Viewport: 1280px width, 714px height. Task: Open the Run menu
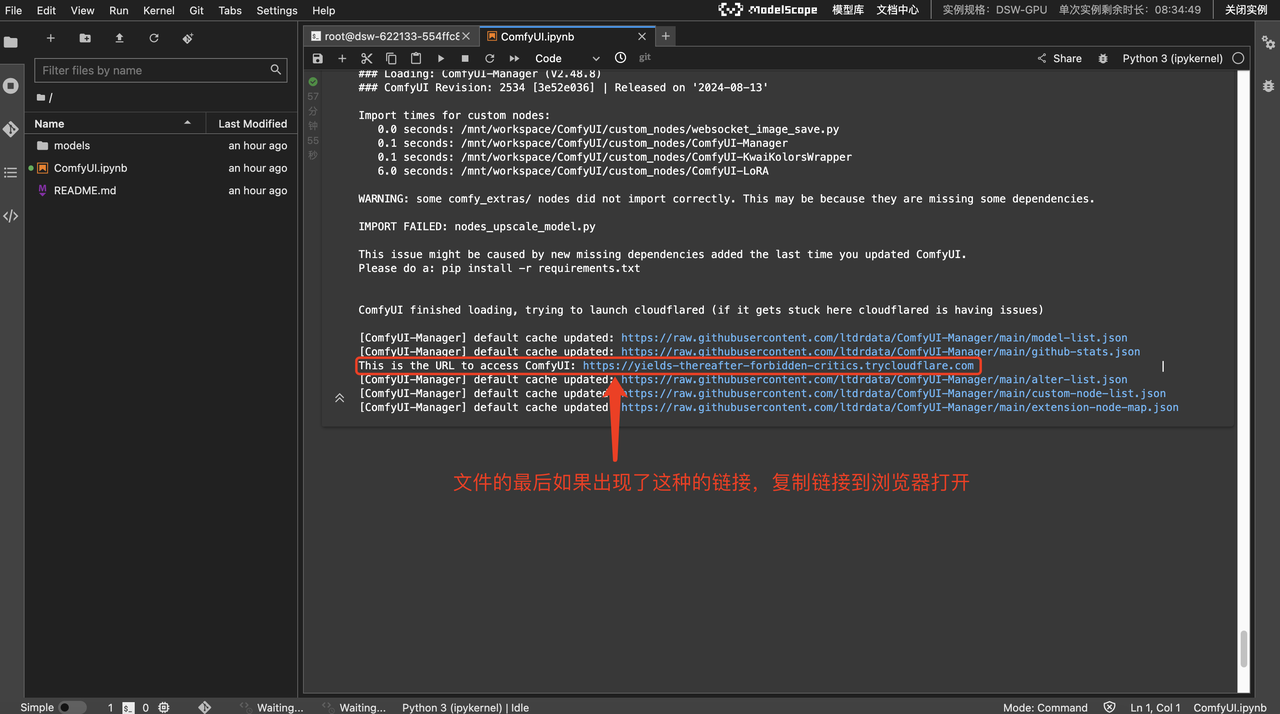click(119, 10)
